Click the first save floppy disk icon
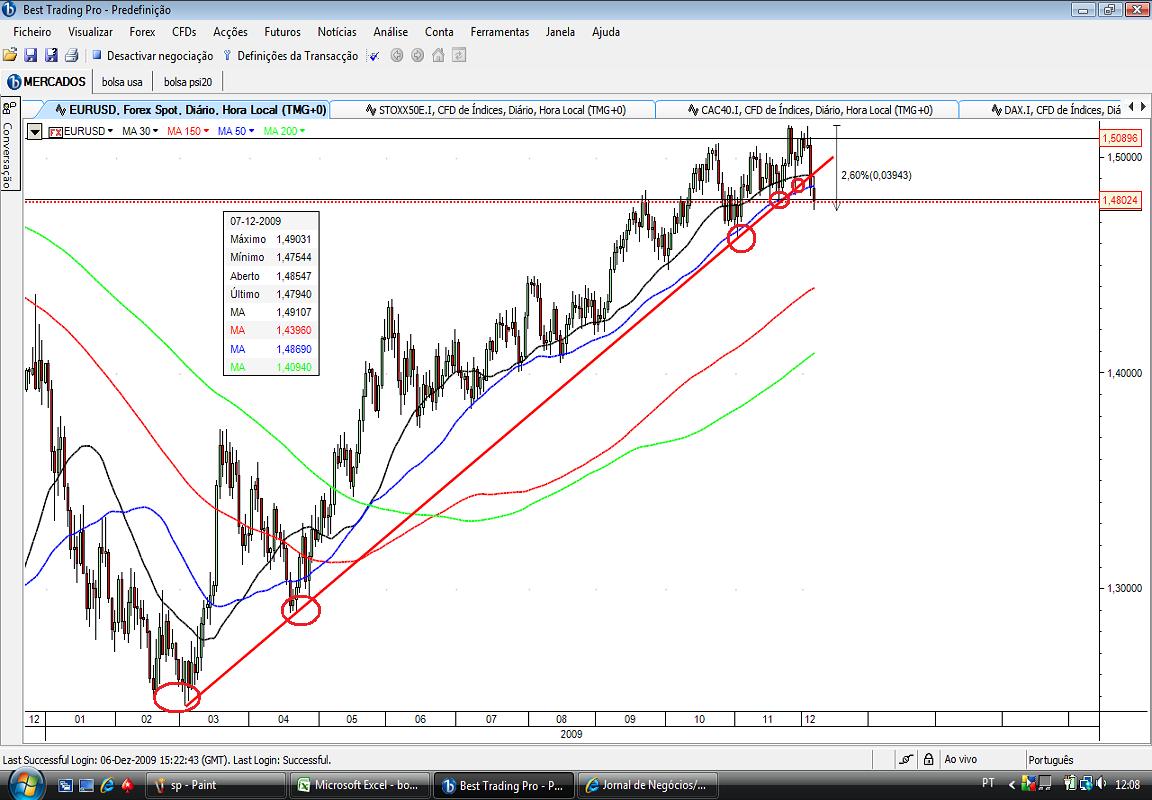Viewport: 1152px width, 800px height. (30, 55)
